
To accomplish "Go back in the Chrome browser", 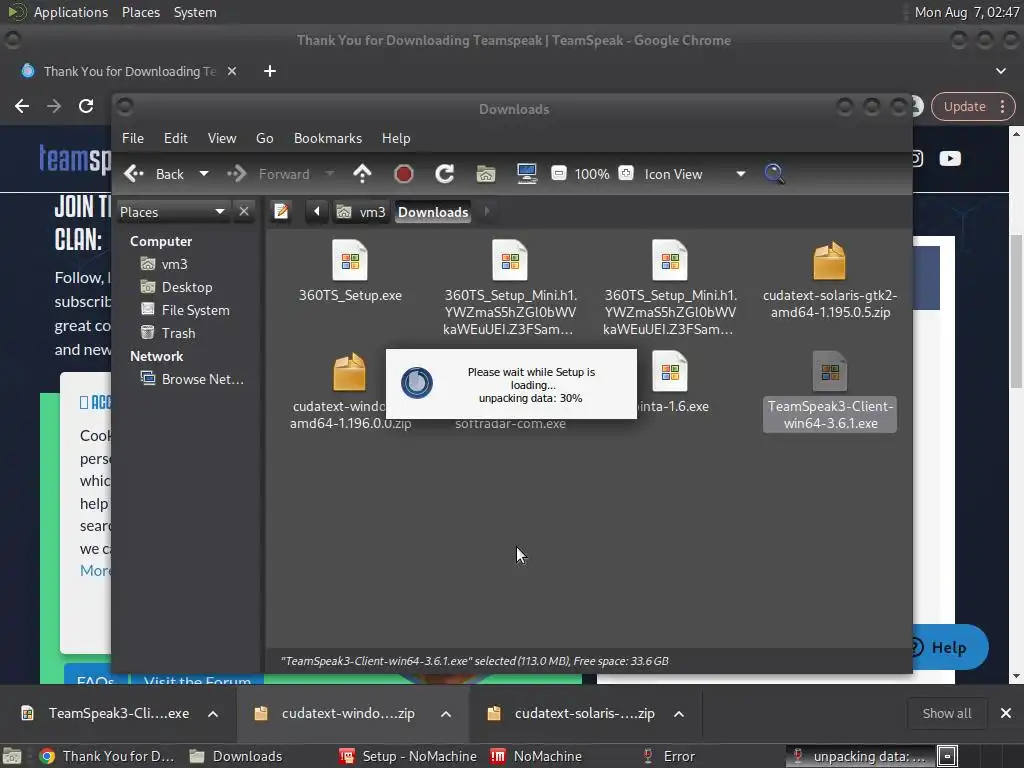I will pos(22,106).
